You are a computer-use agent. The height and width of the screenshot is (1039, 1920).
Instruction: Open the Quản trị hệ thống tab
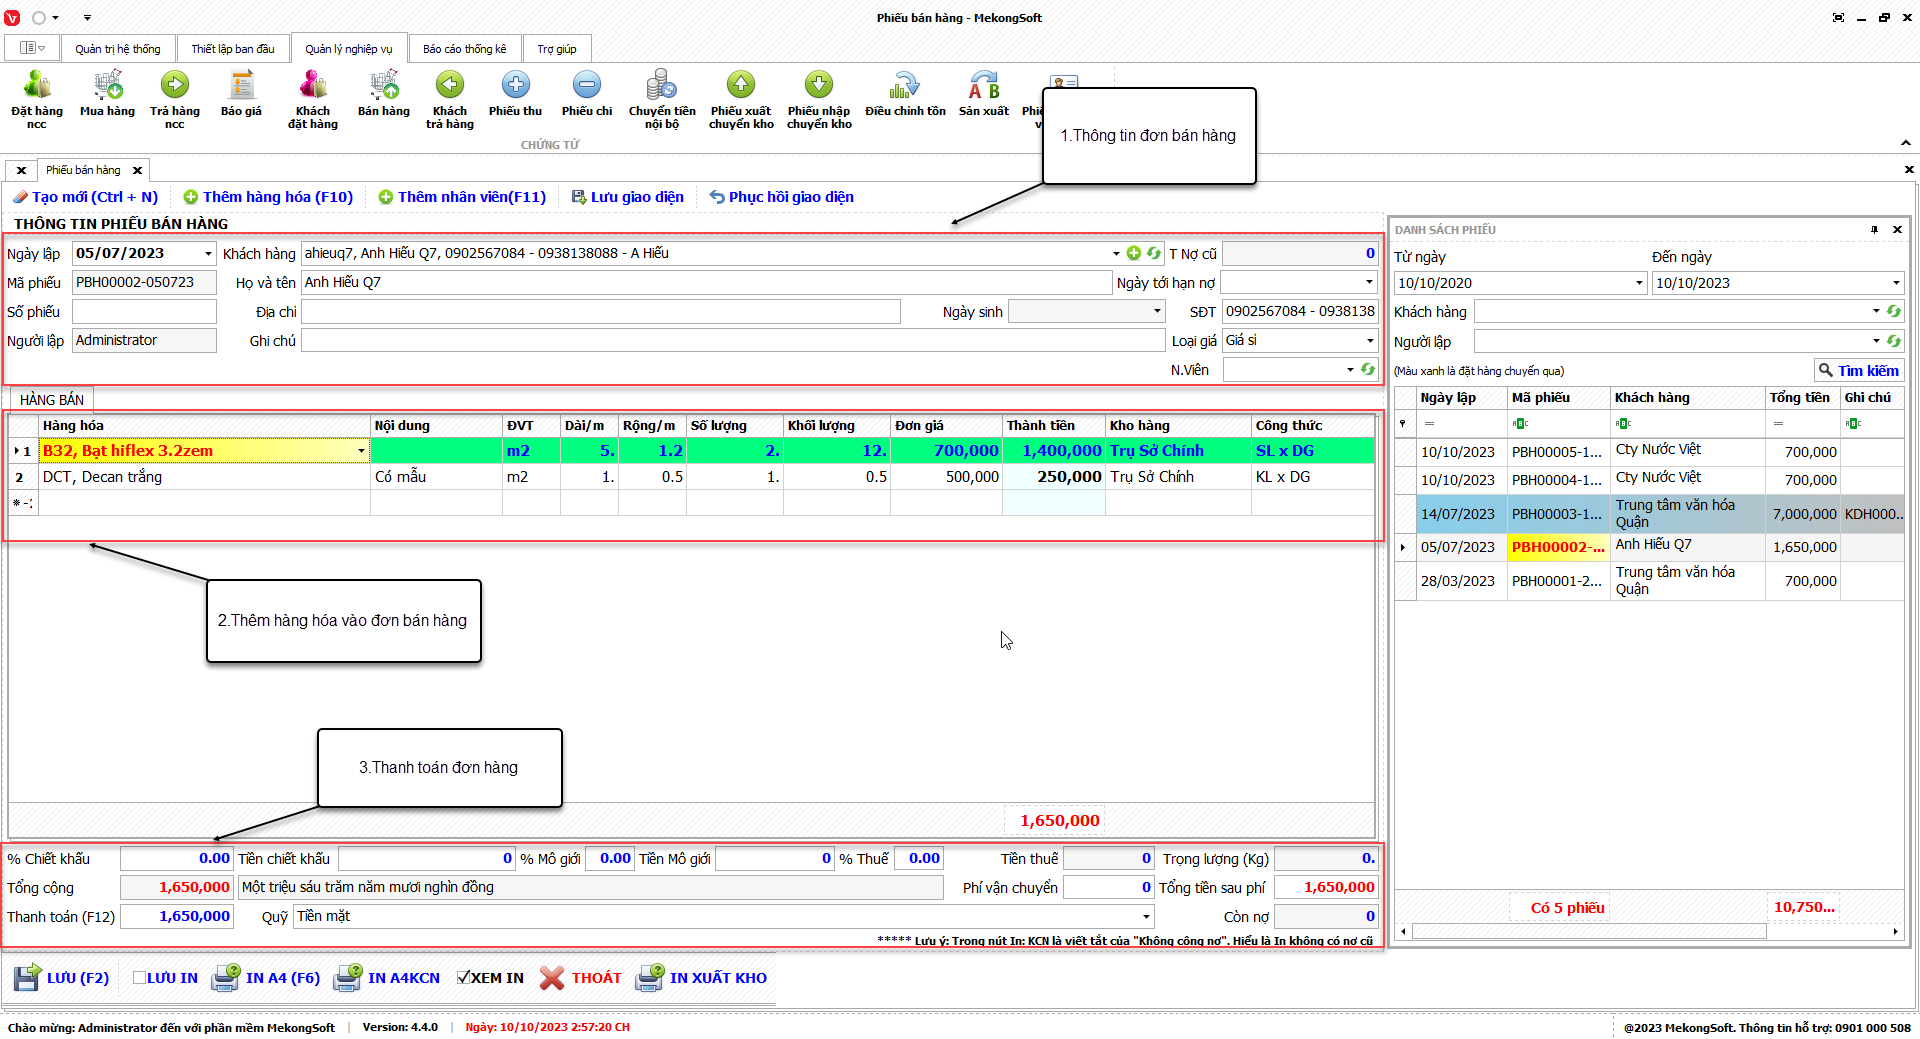117,49
